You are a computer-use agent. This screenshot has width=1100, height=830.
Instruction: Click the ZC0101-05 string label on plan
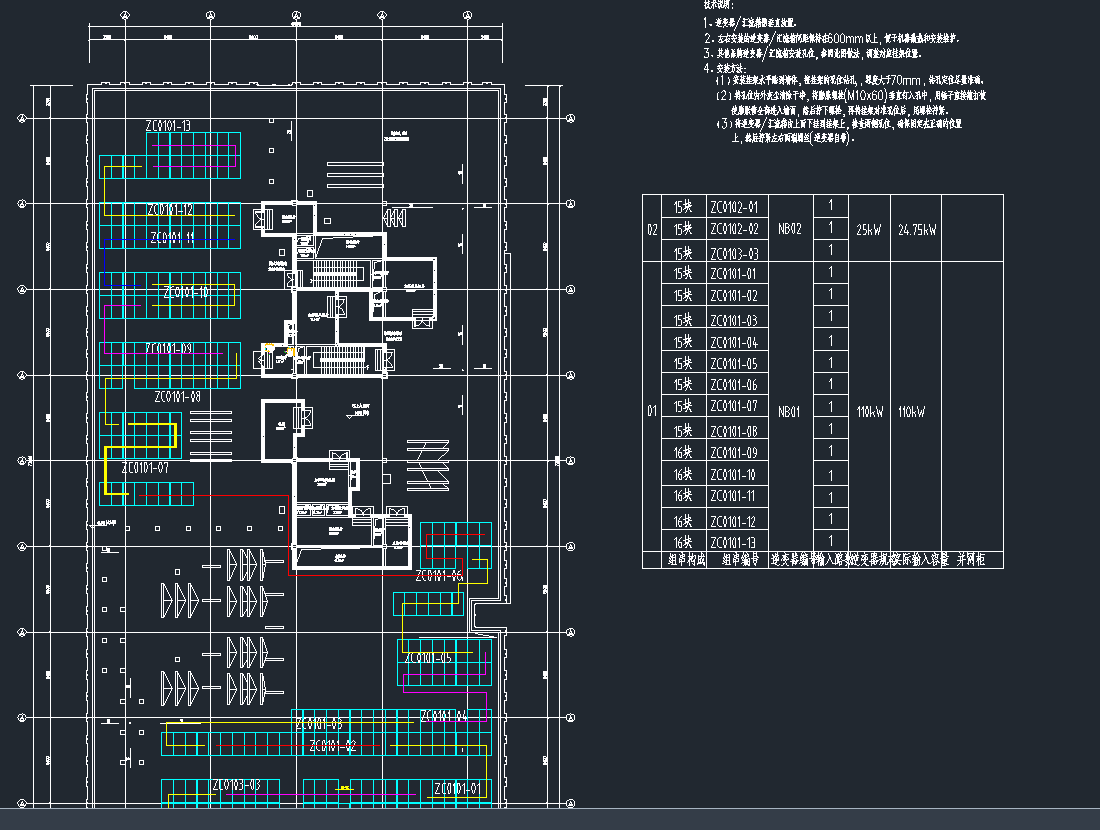click(x=428, y=658)
